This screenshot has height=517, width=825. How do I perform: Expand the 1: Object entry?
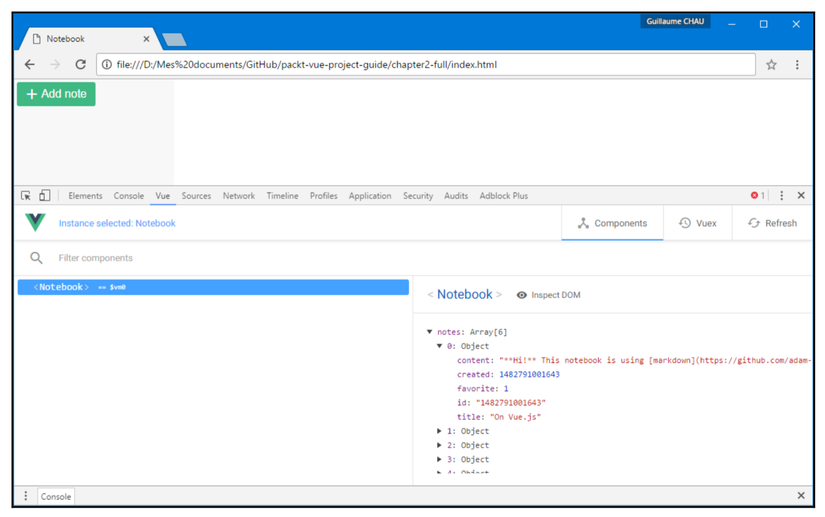pos(440,431)
